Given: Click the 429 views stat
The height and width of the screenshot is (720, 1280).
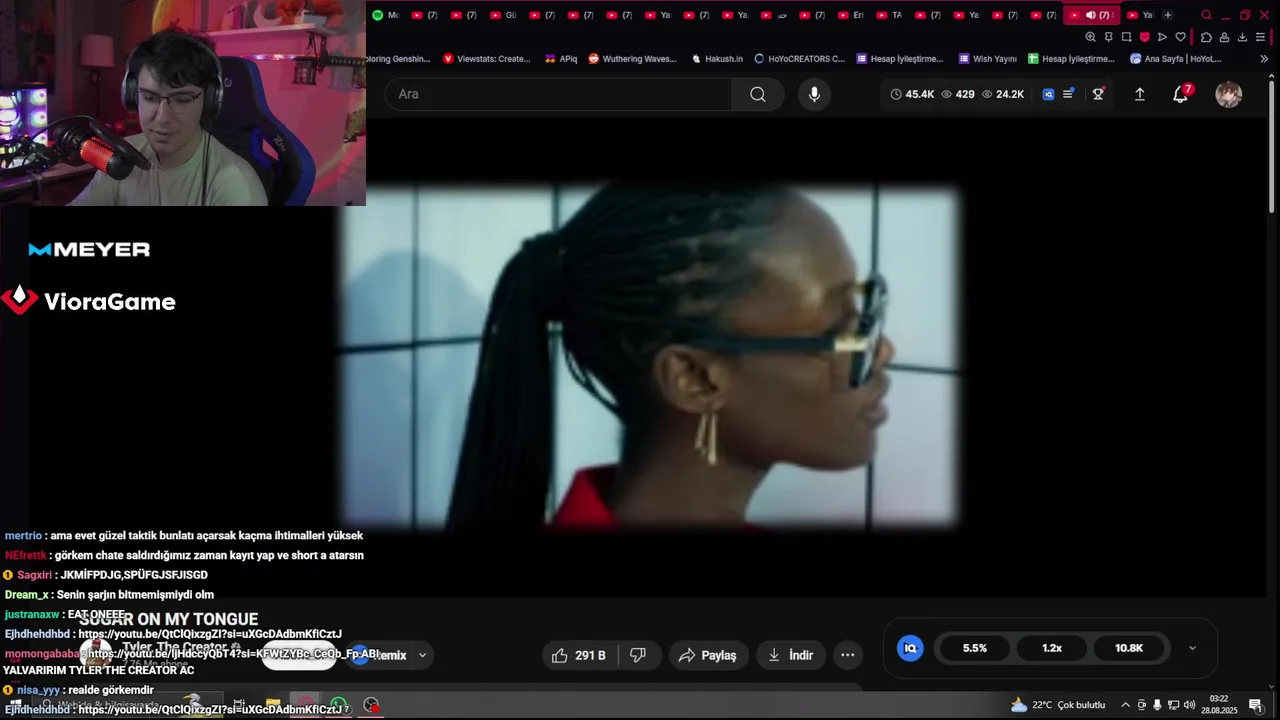Looking at the screenshot, I should click(x=958, y=94).
